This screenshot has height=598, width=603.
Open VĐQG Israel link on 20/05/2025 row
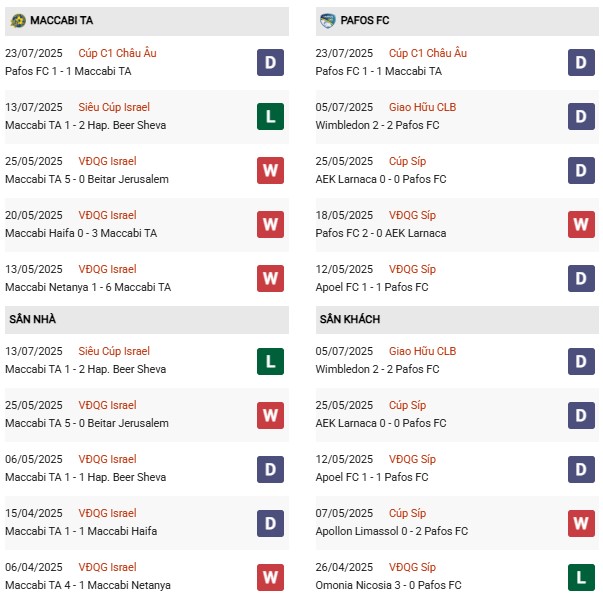(x=107, y=215)
